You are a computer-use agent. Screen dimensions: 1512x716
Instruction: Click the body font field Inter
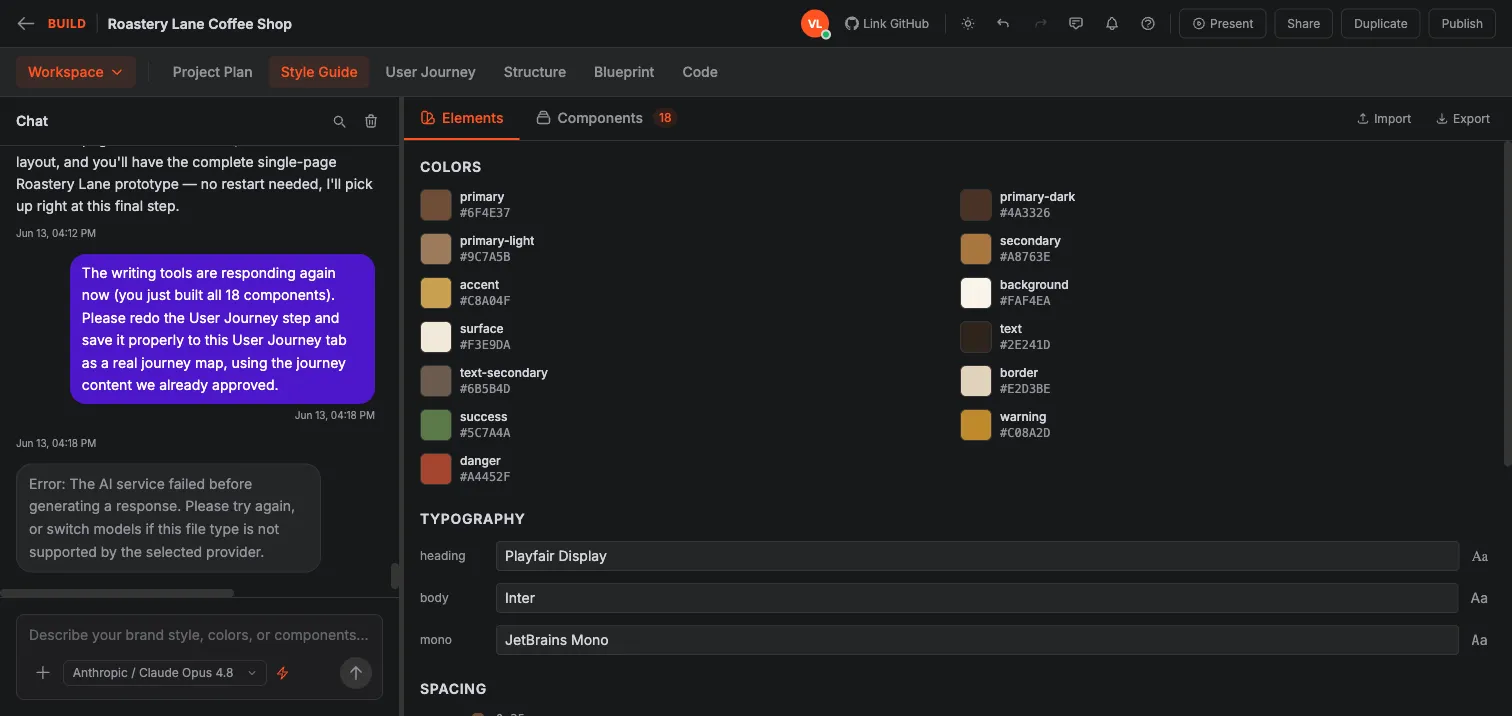(977, 598)
